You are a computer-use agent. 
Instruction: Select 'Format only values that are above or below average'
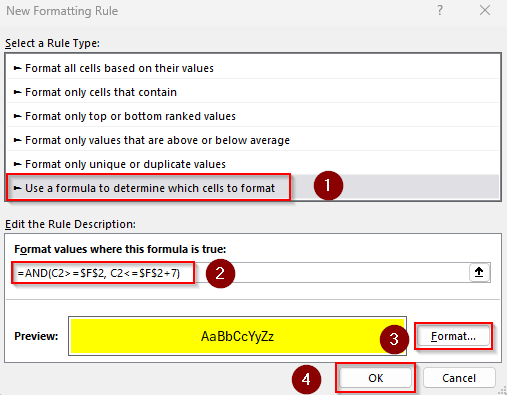253,140
